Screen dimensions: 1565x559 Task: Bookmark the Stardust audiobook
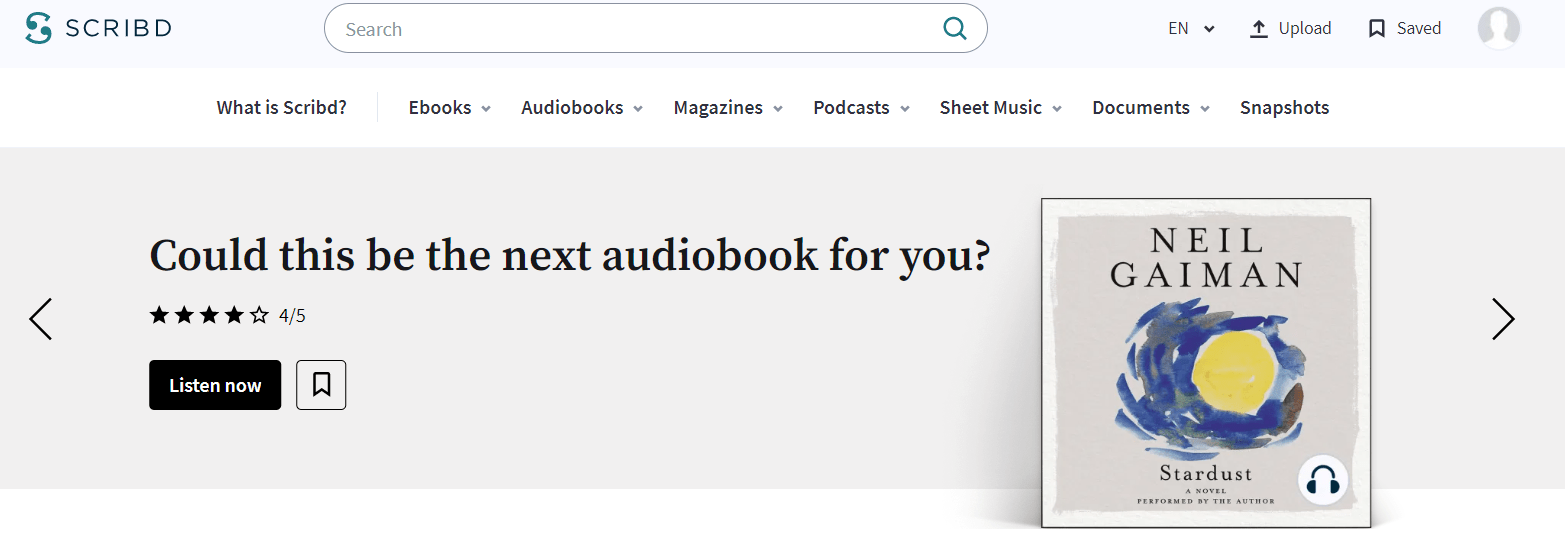(x=321, y=385)
